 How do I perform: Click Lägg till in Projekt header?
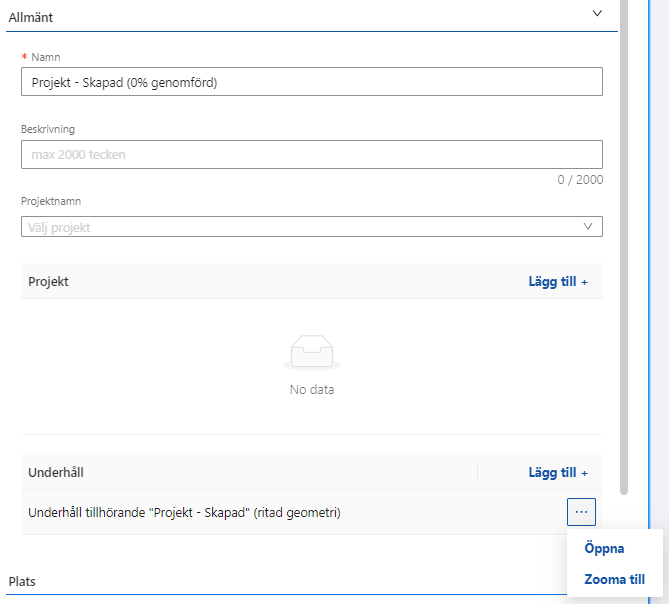[x=557, y=281]
